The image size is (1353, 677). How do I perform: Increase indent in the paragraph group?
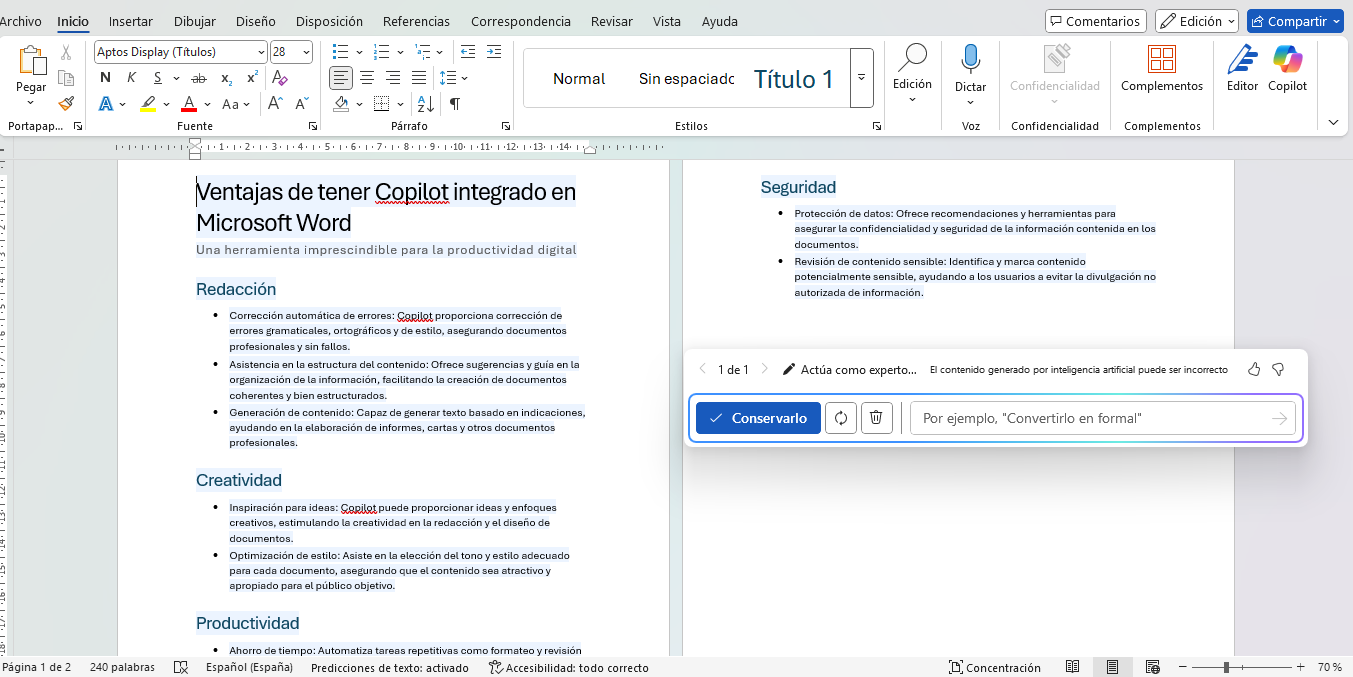pyautogui.click(x=492, y=52)
